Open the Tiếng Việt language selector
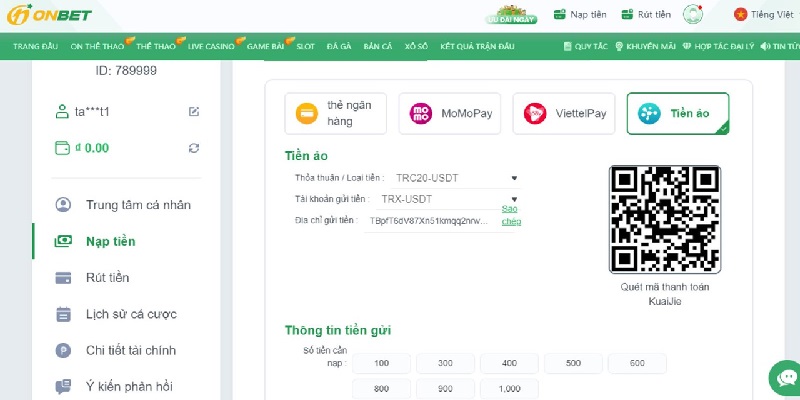Image resolution: width=800 pixels, height=400 pixels. (772, 14)
